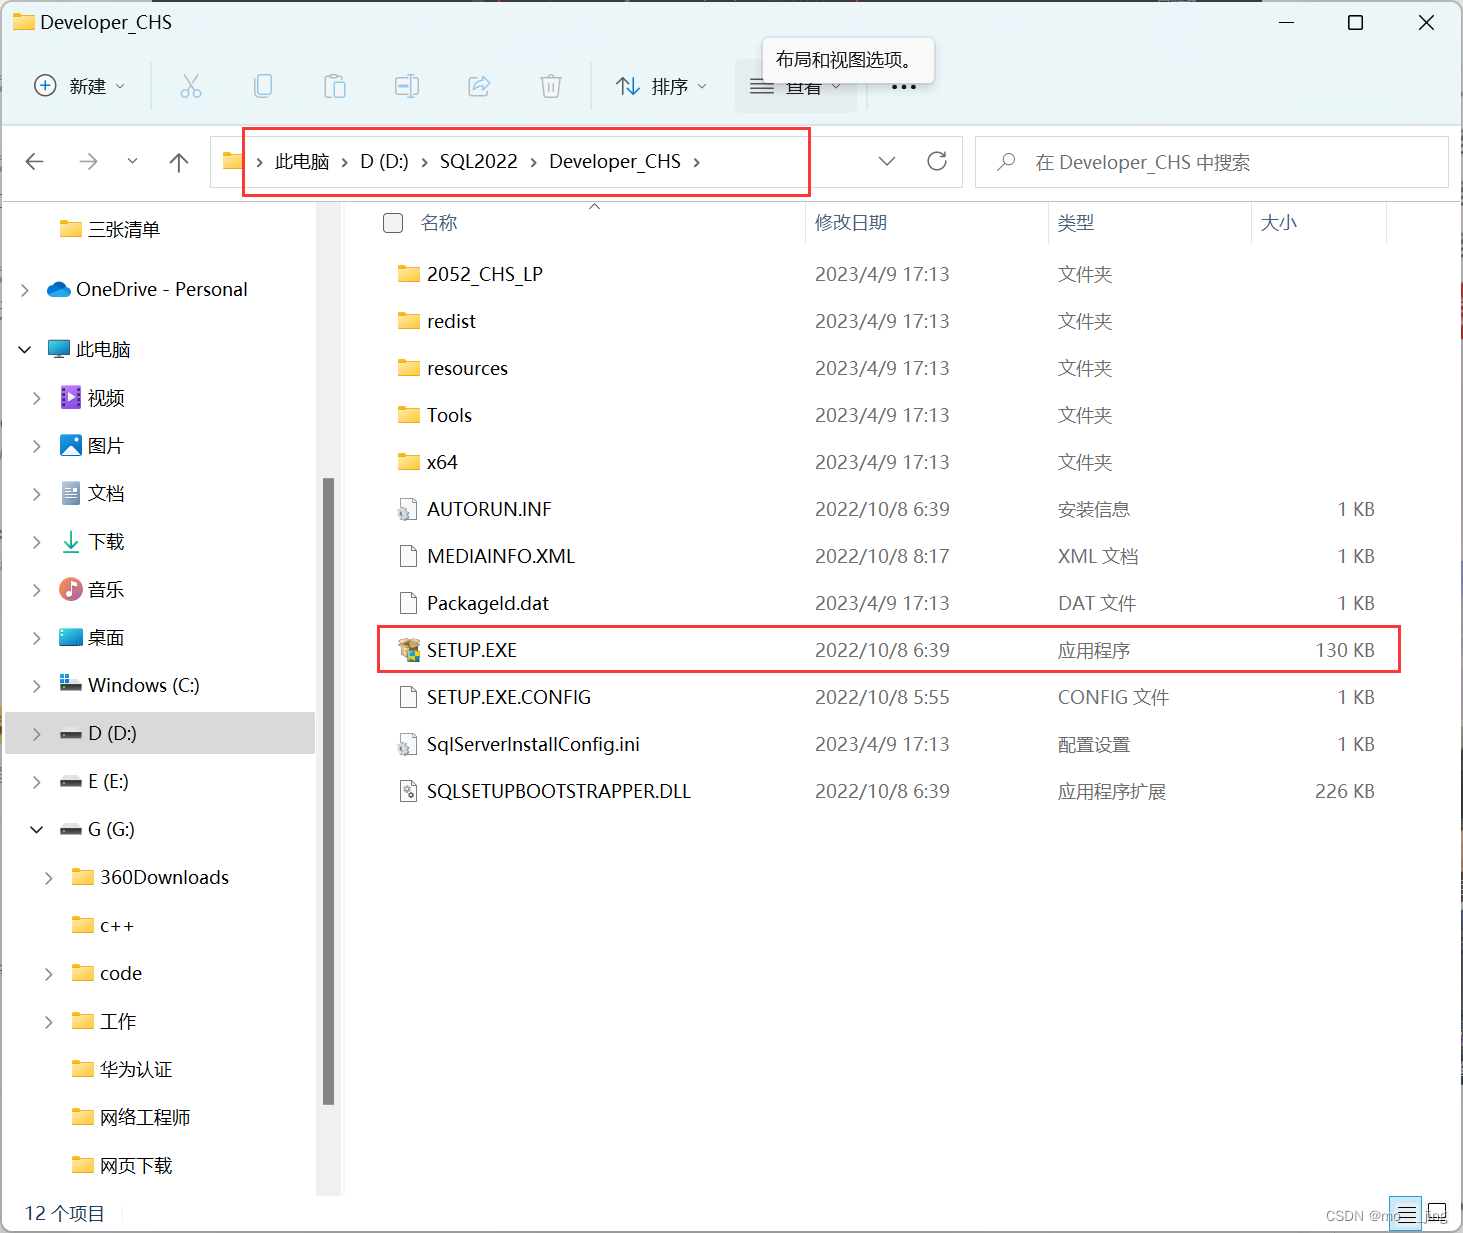The width and height of the screenshot is (1463, 1233).
Task: Select E (E:) drive in sidebar
Action: point(160,782)
